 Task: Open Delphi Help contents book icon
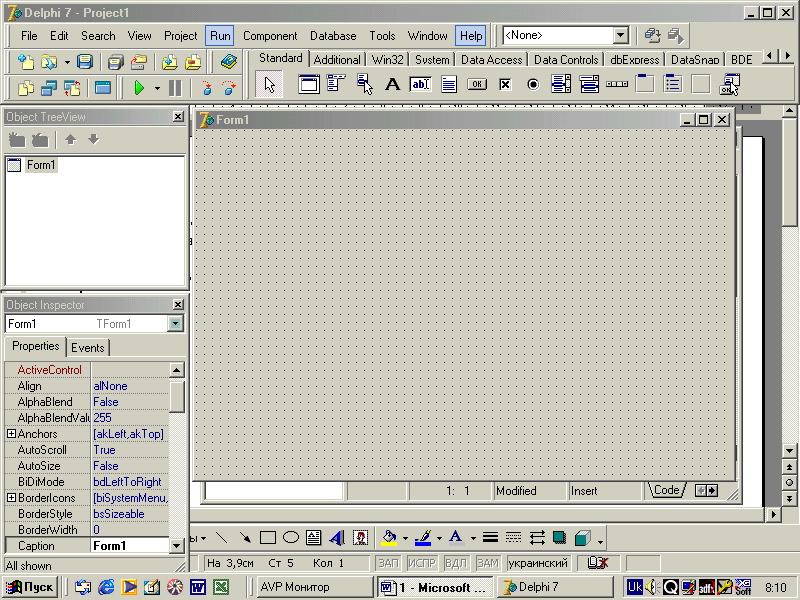(229, 62)
